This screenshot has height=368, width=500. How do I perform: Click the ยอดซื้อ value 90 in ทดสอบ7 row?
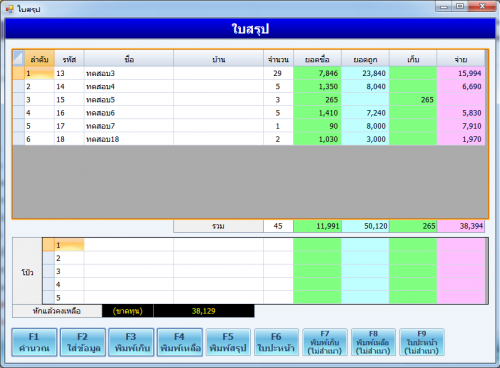click(x=317, y=126)
